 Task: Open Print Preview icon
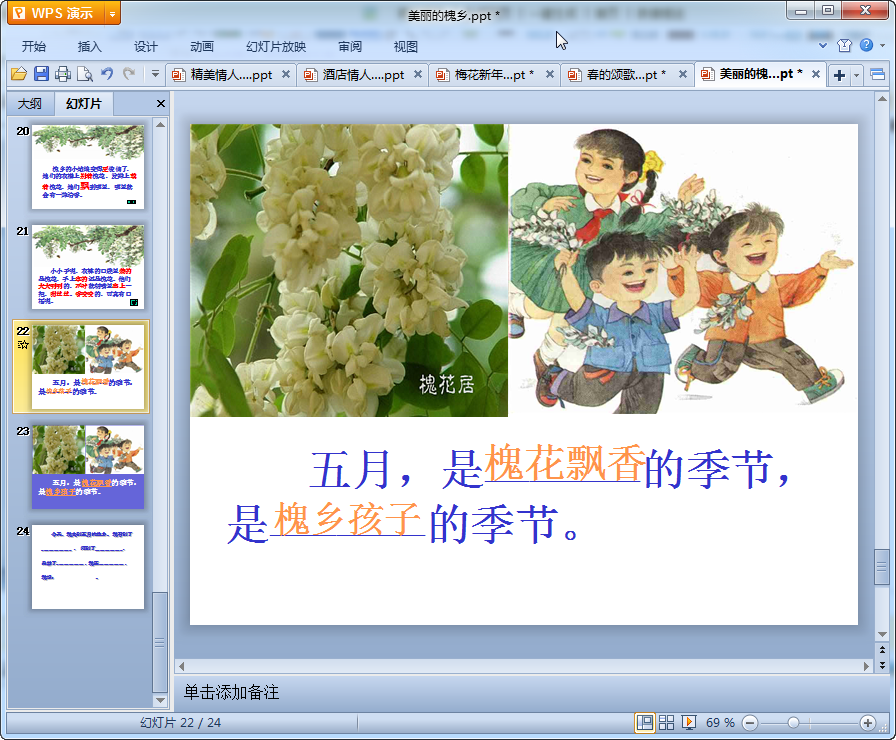85,74
